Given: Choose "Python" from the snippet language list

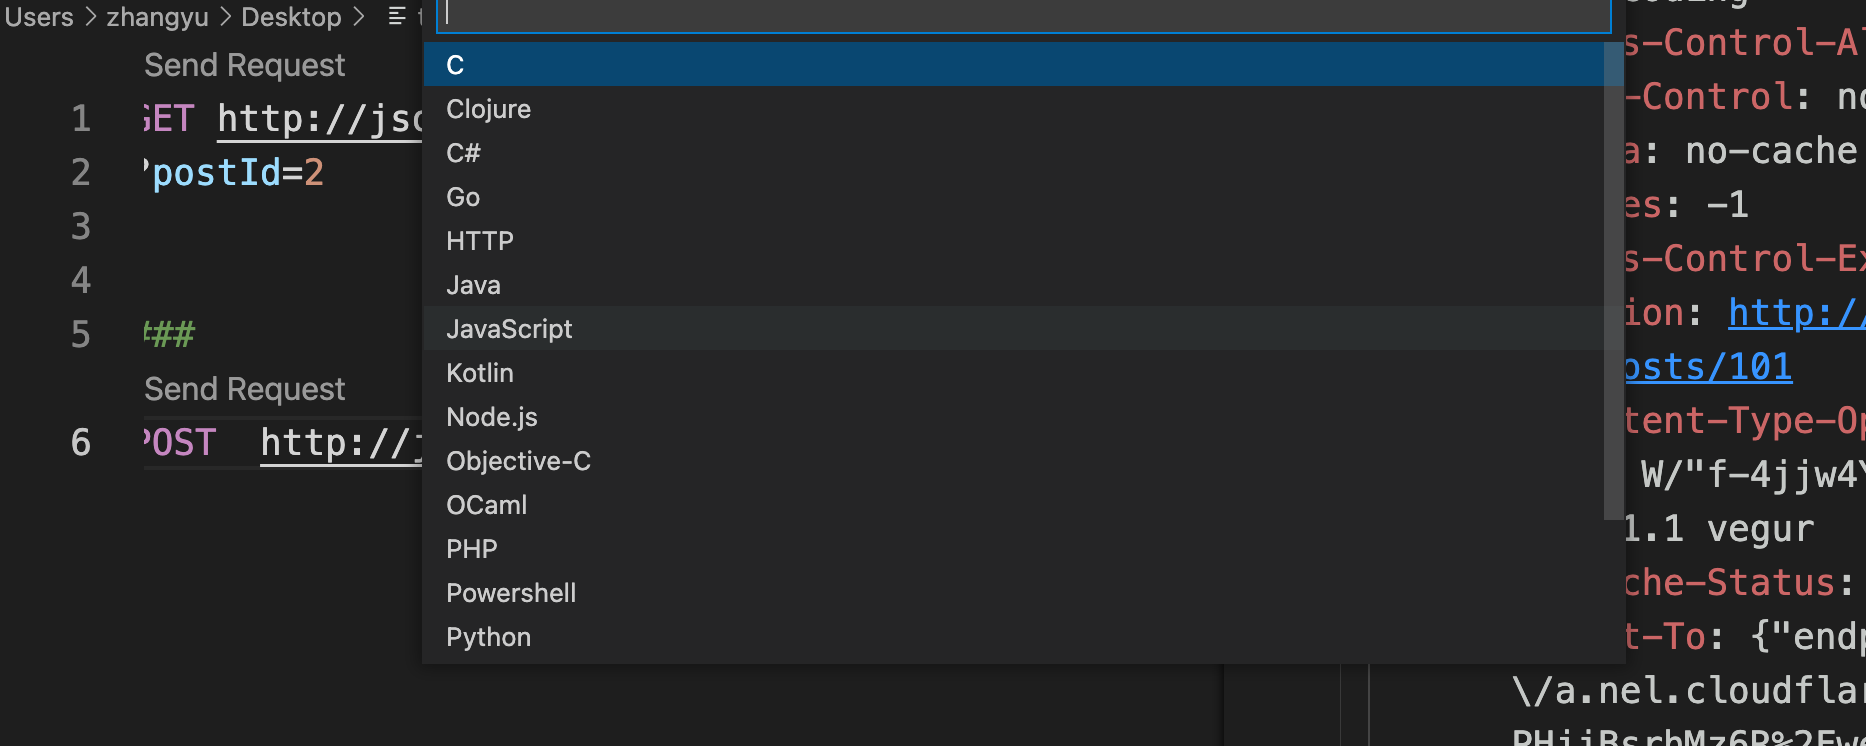Looking at the screenshot, I should 488,636.
